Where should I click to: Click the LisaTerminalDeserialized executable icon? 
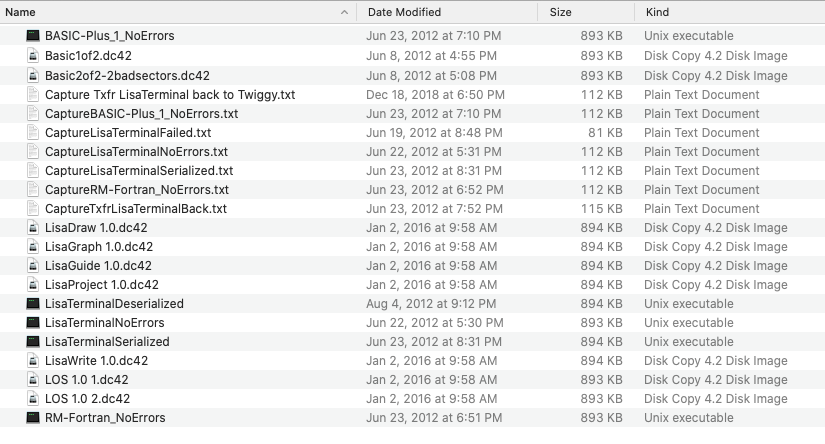coord(33,304)
